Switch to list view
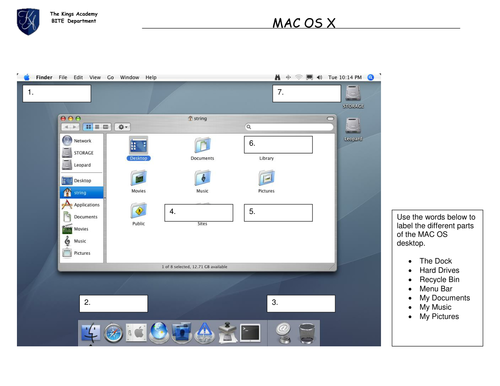 (x=97, y=127)
